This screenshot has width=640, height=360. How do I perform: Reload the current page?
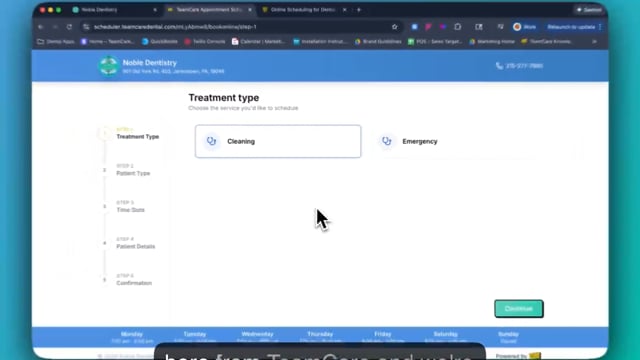(x=69, y=27)
